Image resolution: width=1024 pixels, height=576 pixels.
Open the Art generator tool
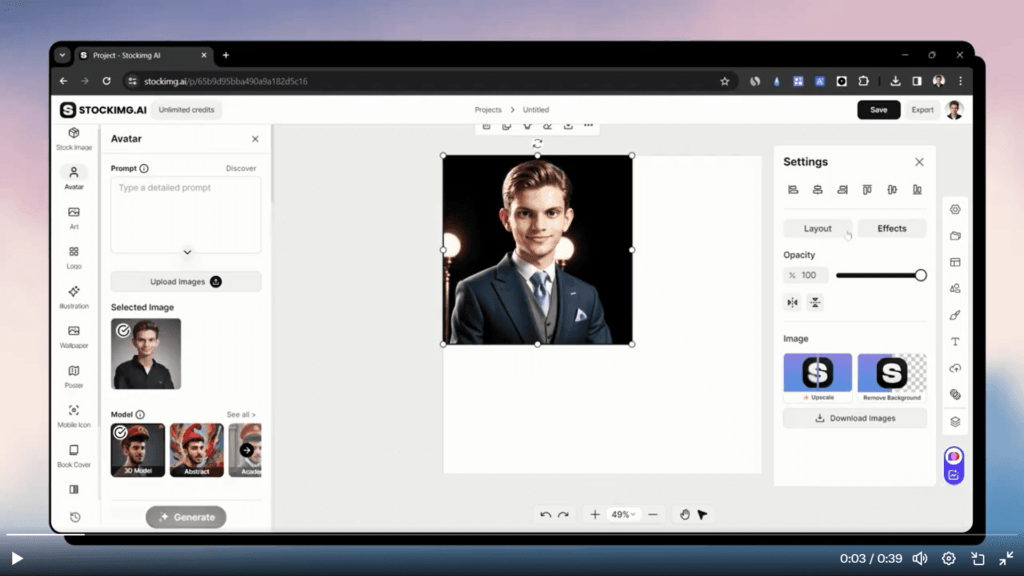click(x=74, y=217)
